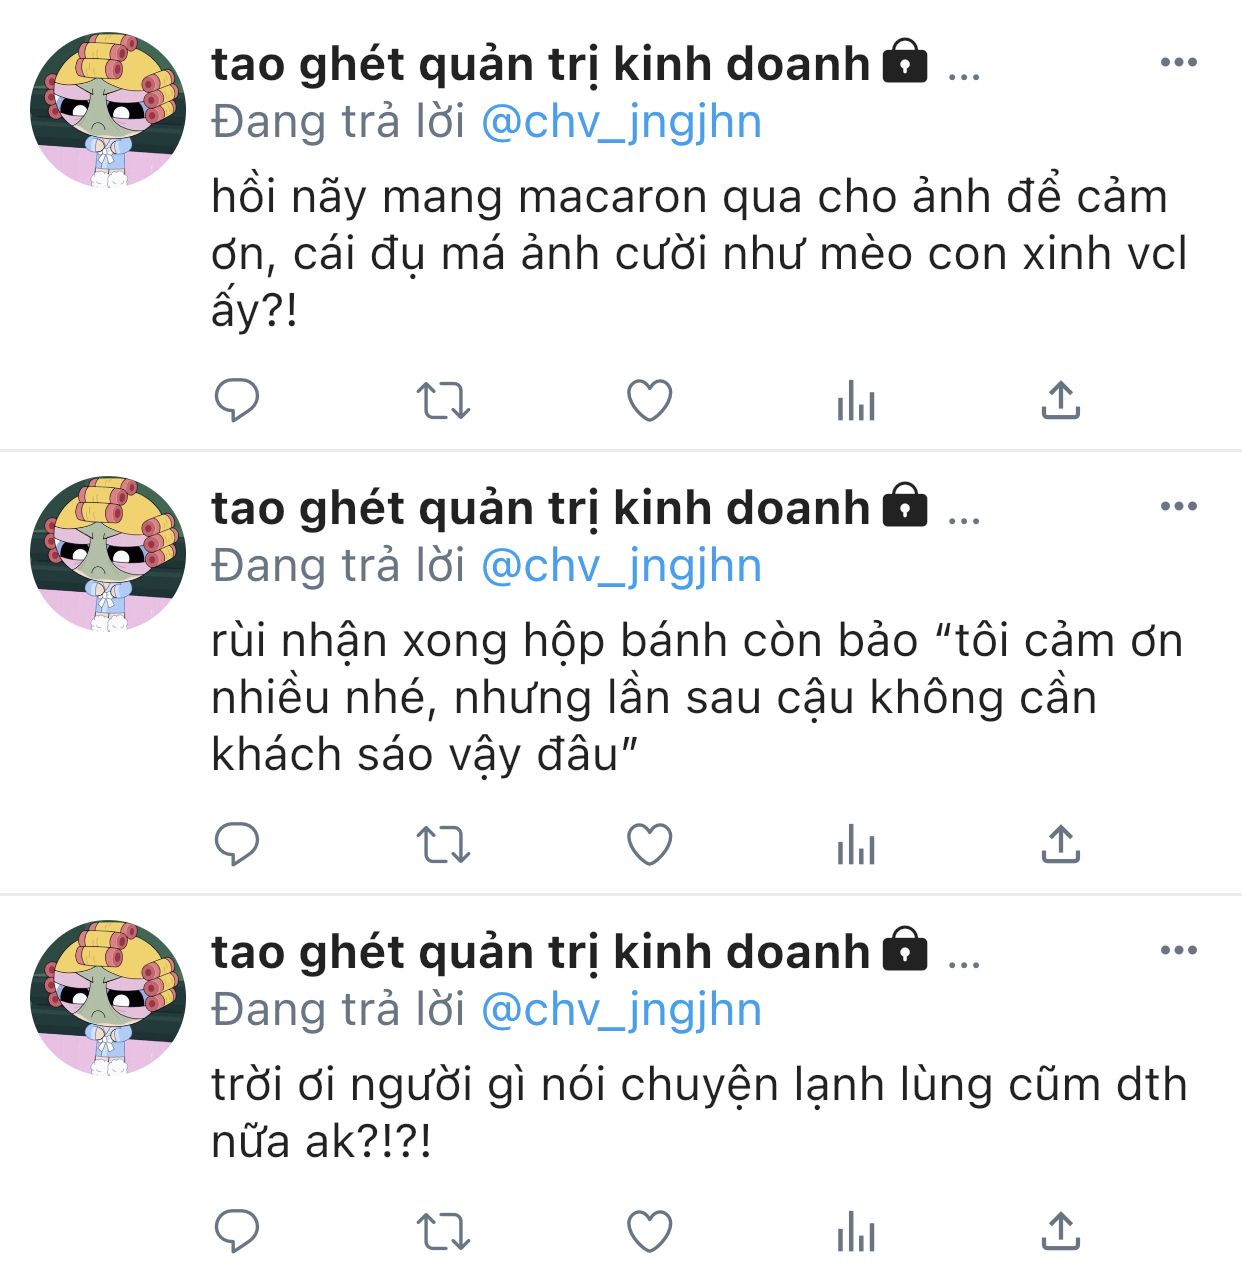Reply to the macaron tweet
This screenshot has width=1242, height=1278.
237,401
